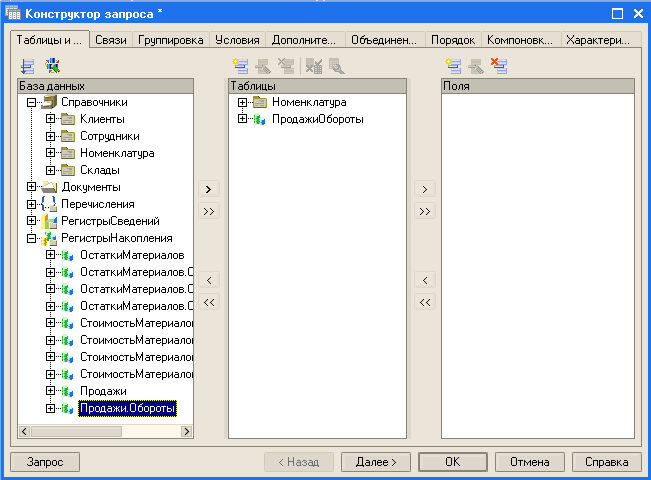Expand Номенклатура in the Таблицы panel
Screen dimensions: 651x480
[x=242, y=103]
